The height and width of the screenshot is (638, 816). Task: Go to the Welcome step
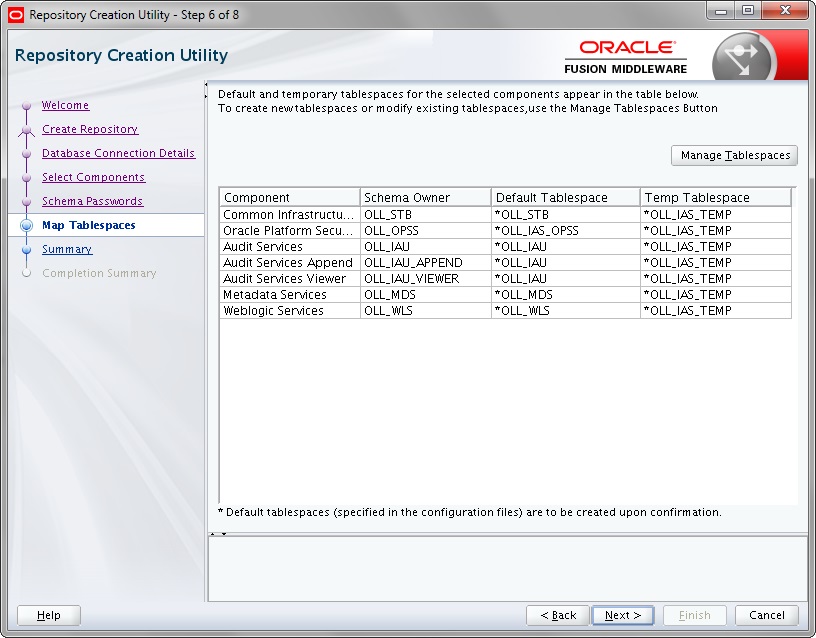pyautogui.click(x=66, y=105)
